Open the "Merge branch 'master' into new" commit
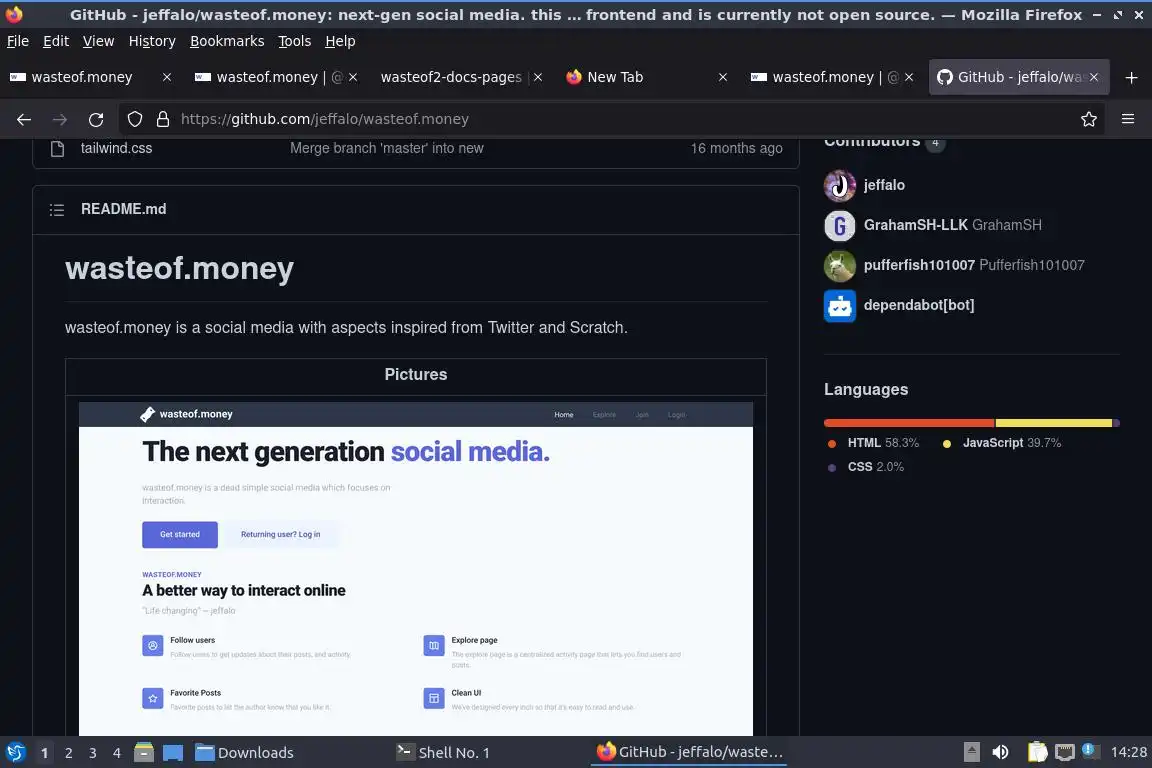1152x768 pixels. [x=386, y=148]
